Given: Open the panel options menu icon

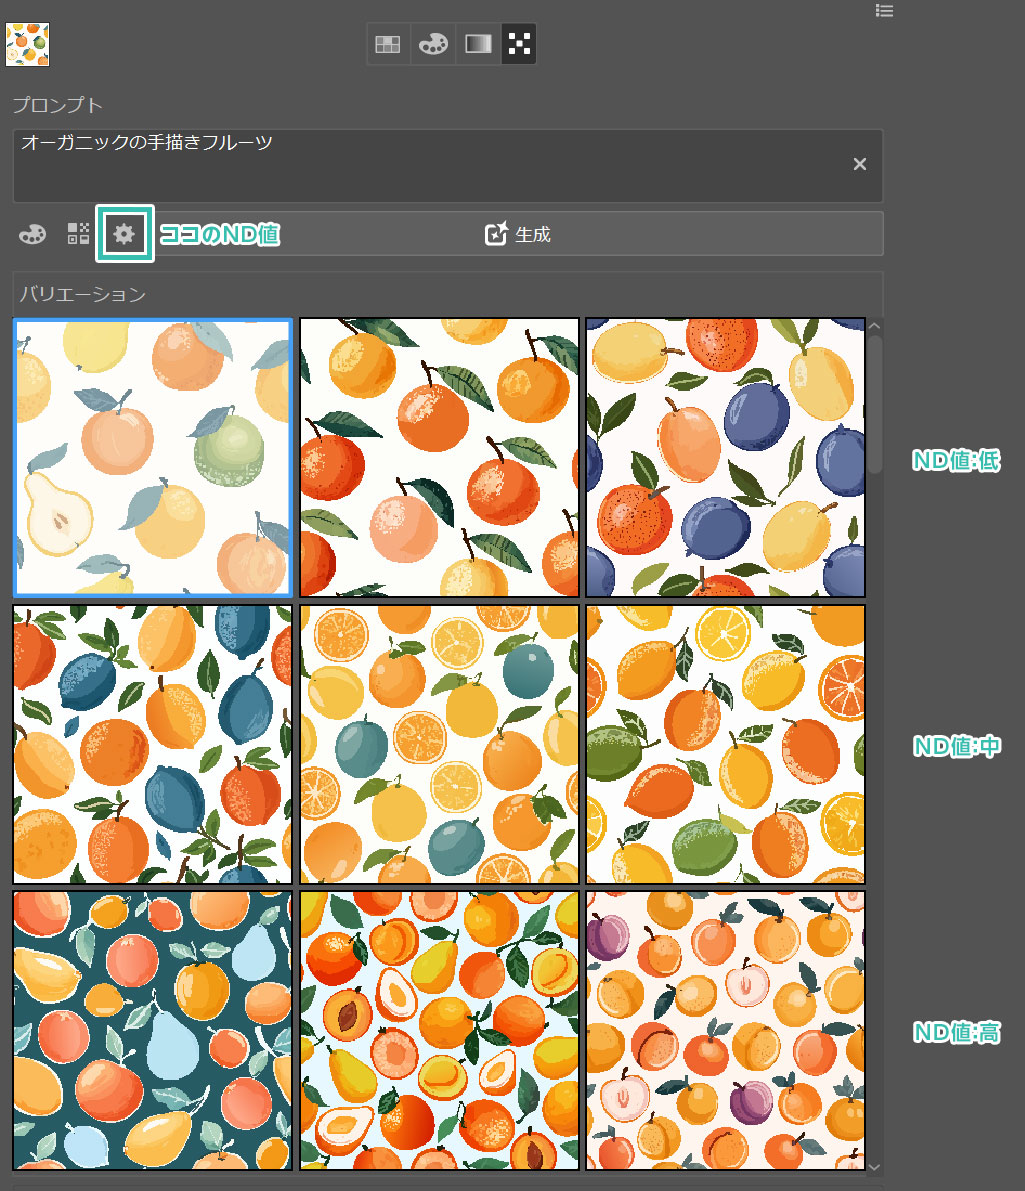Looking at the screenshot, I should tap(883, 11).
